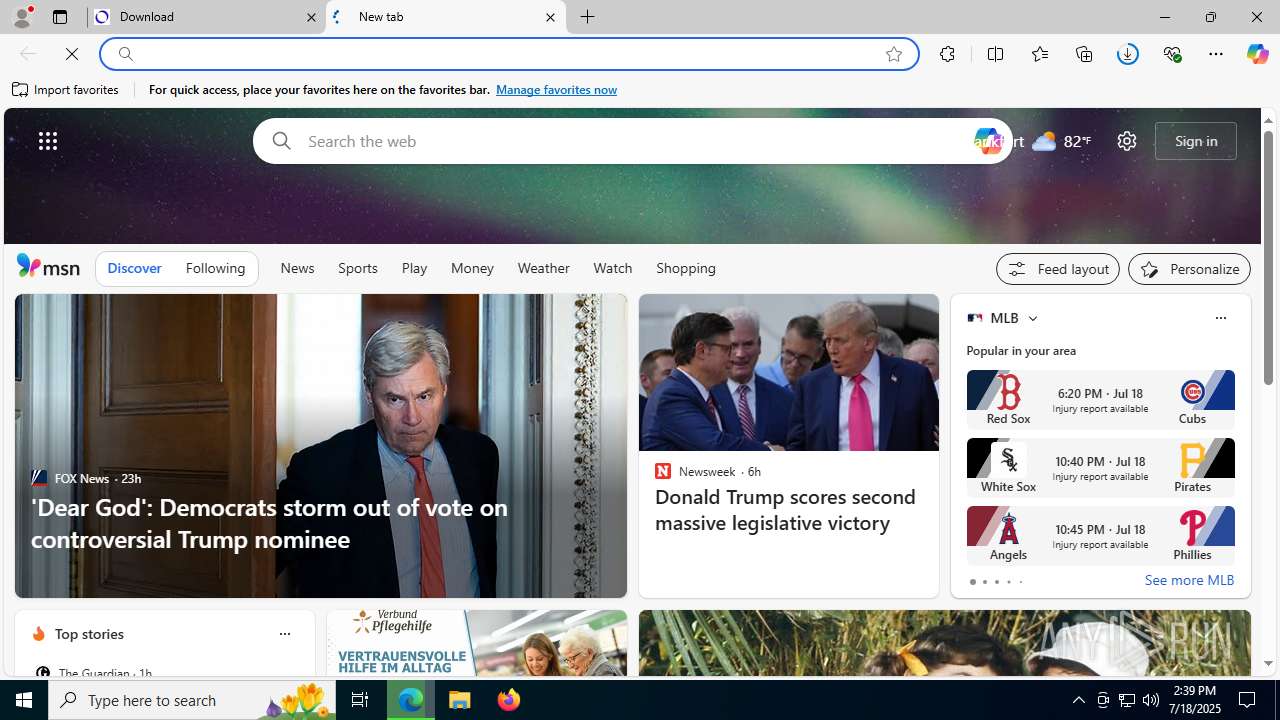The width and height of the screenshot is (1280, 720).
Task: Click Import favorites button
Action: click(66, 90)
